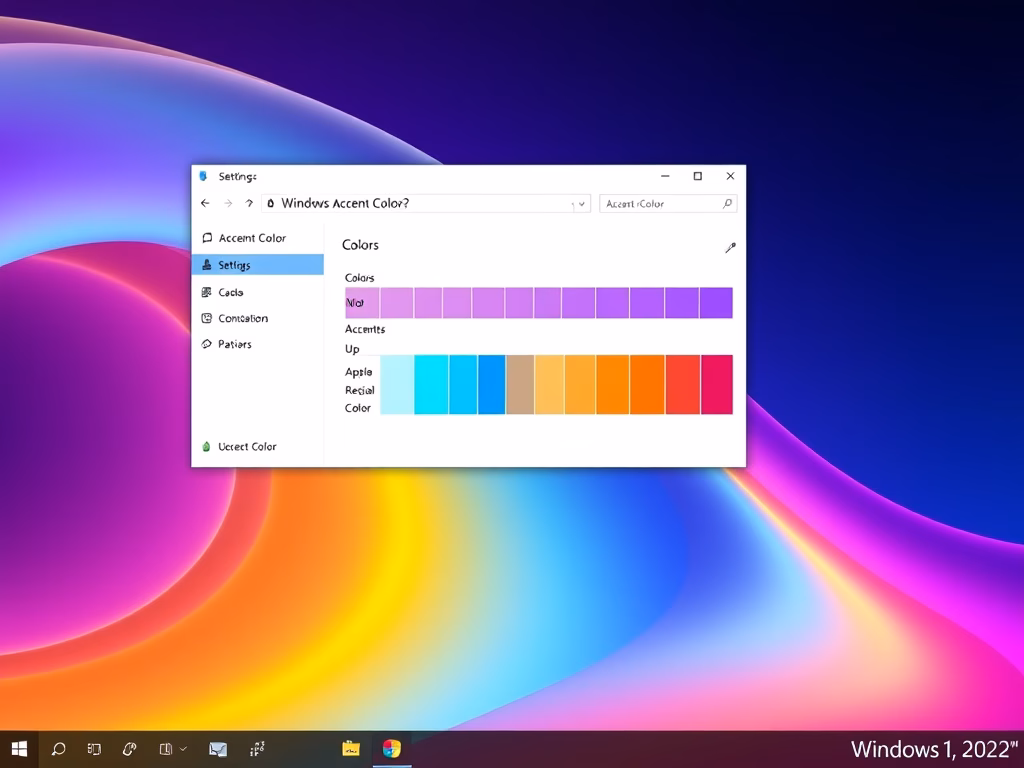The height and width of the screenshot is (768, 1024).
Task: Choose the red-orange swatch beside crimson
Action: point(682,385)
